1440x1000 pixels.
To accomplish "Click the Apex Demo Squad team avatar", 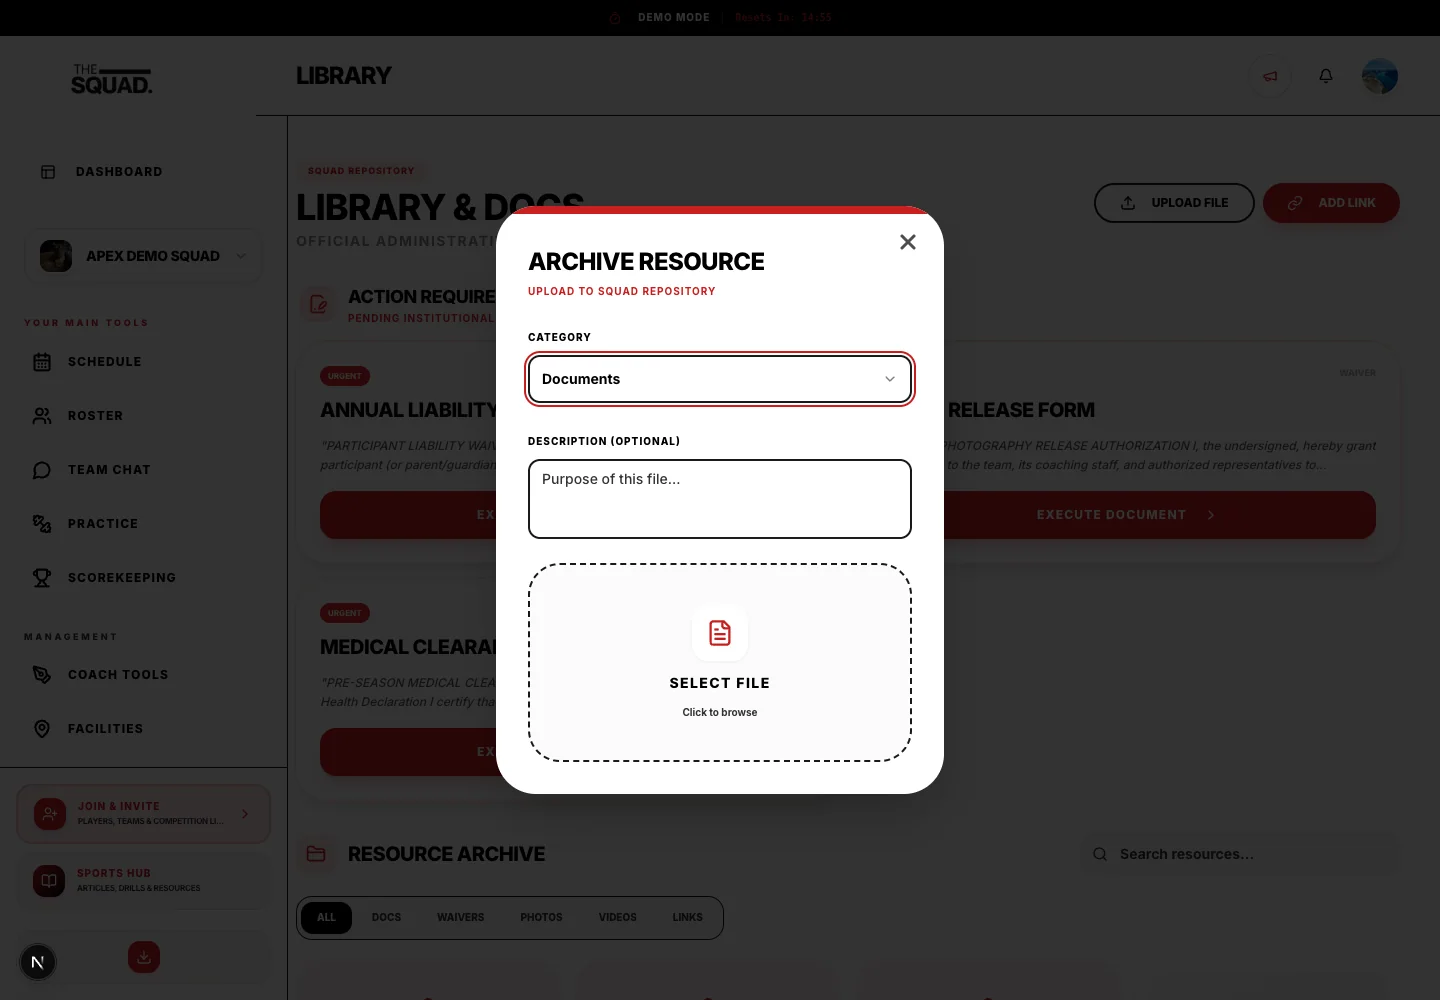I will 56,256.
